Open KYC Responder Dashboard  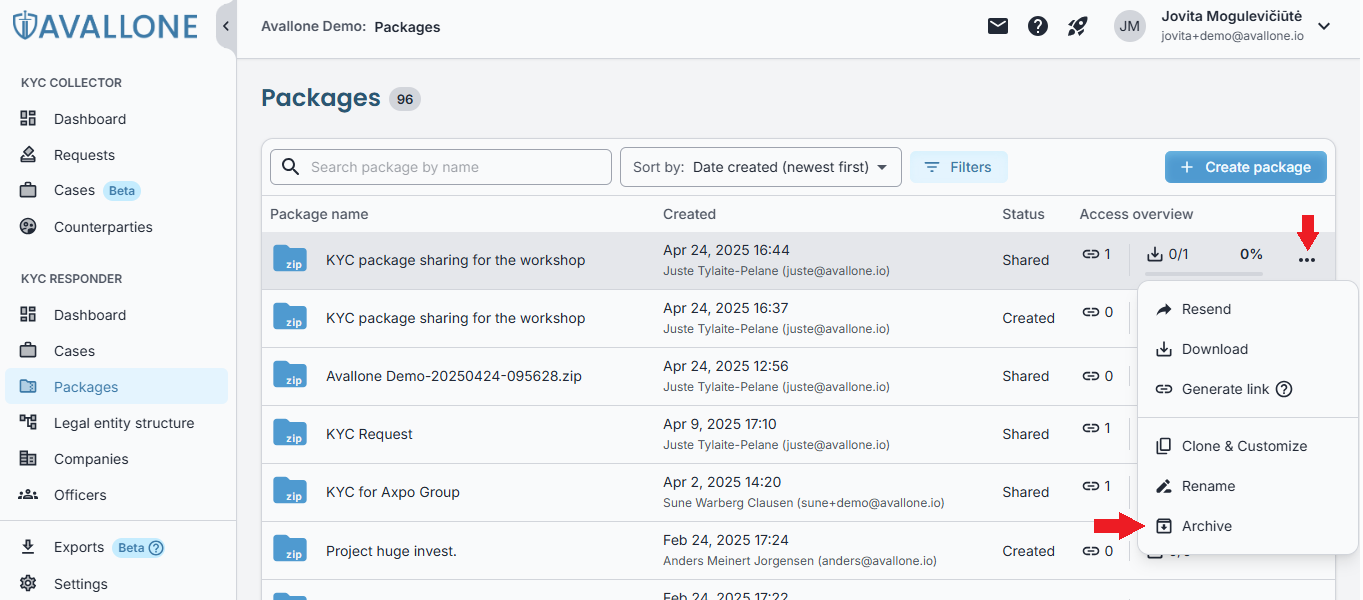[x=90, y=315]
